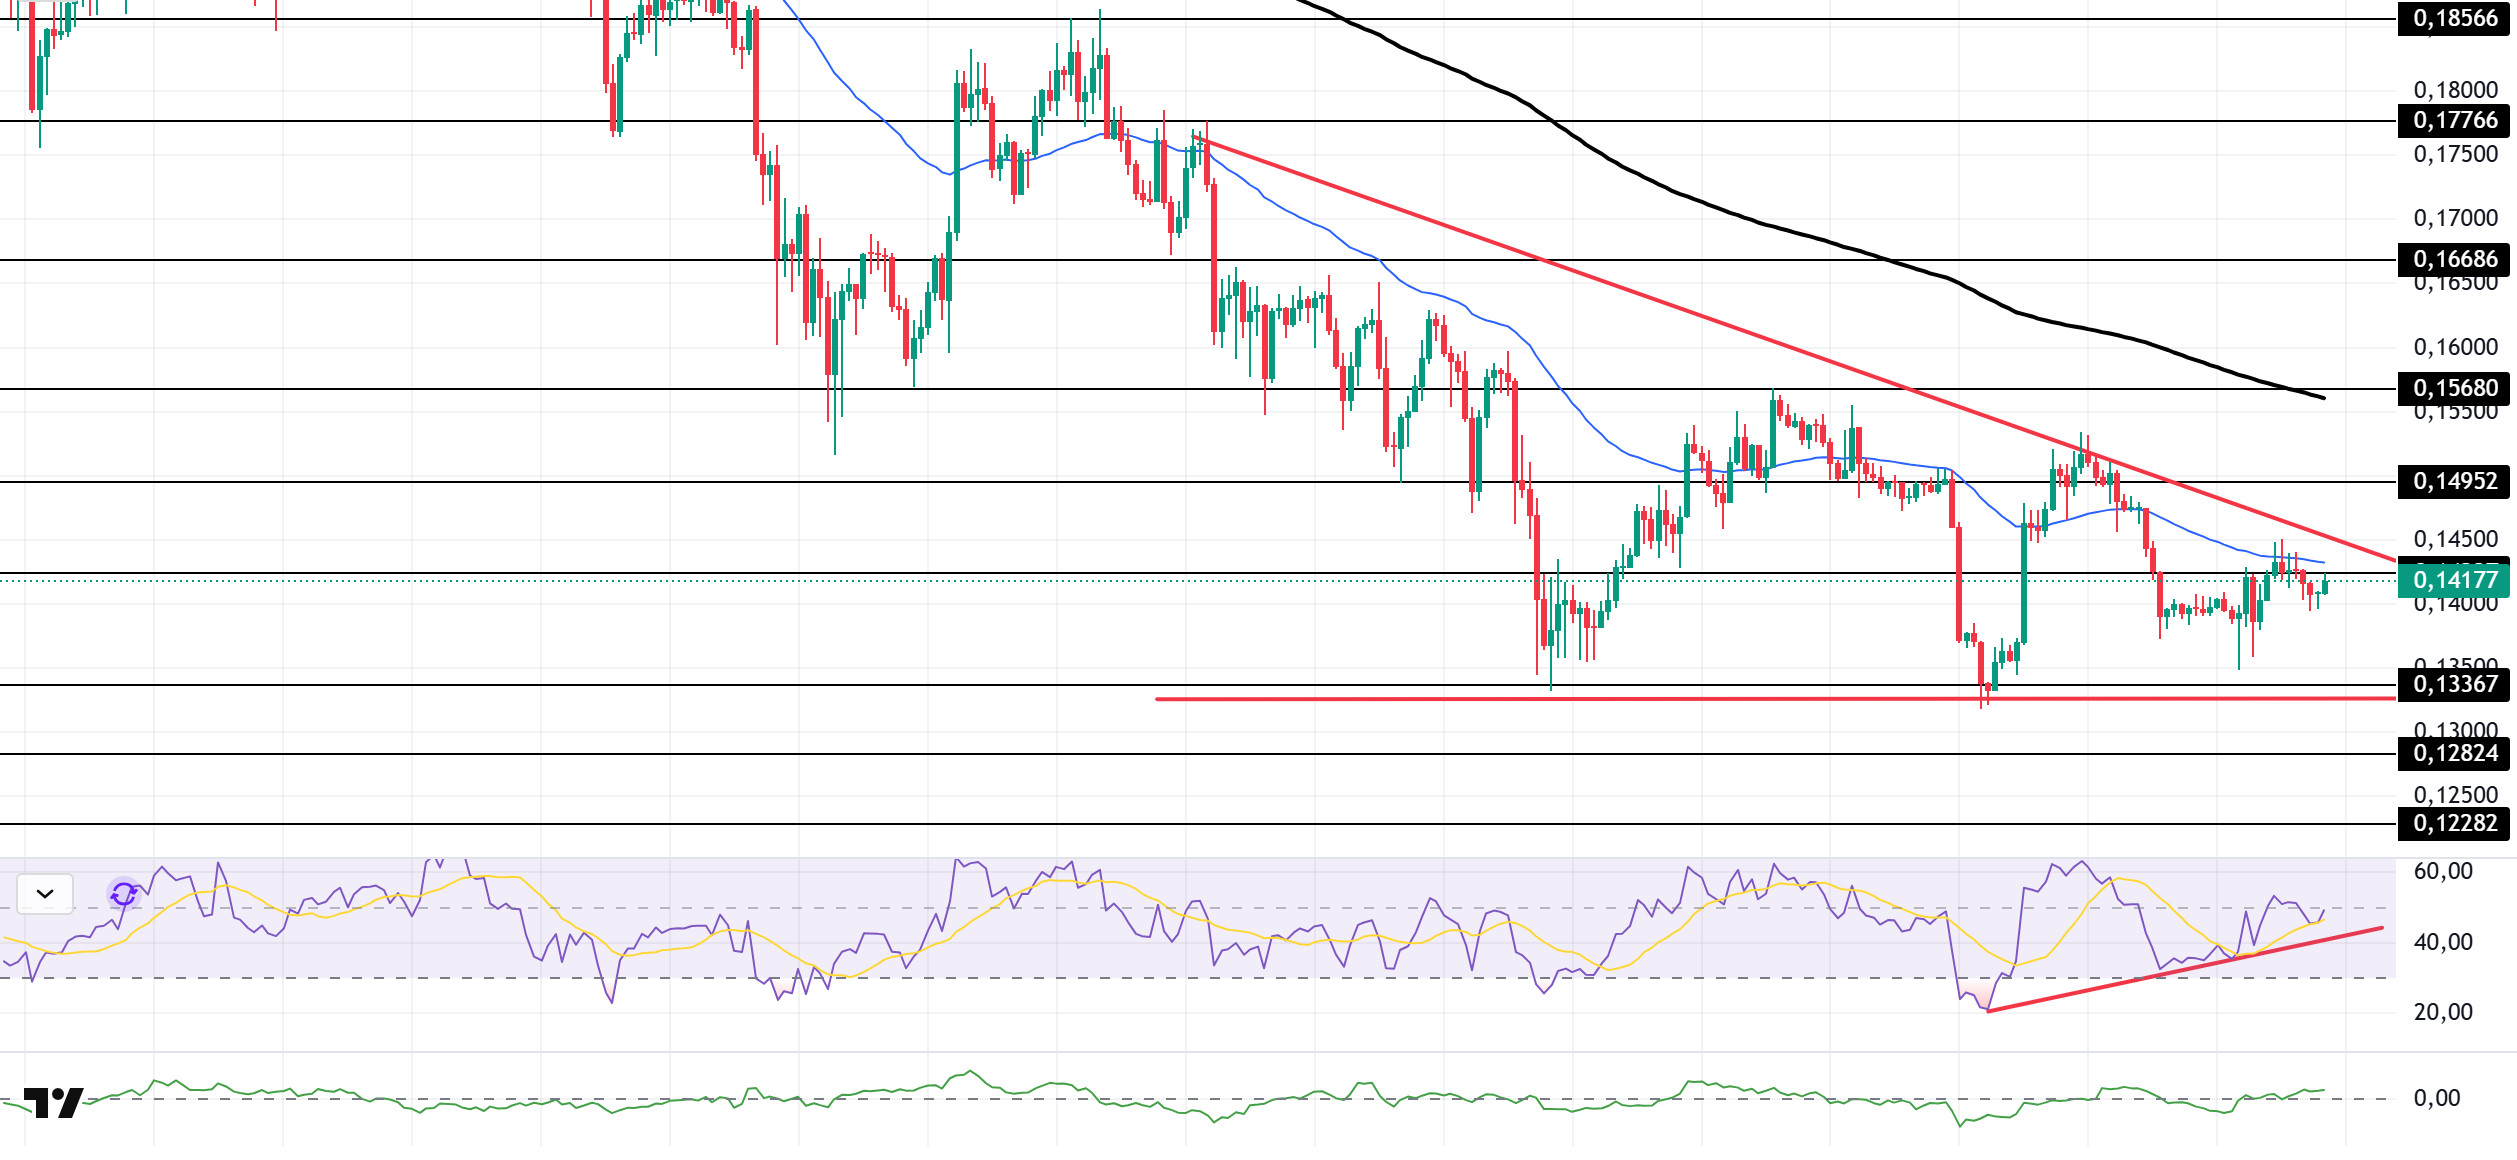Select the 0,16686 horizontal level label
Screen dimensions: 2517x1160
2455,260
